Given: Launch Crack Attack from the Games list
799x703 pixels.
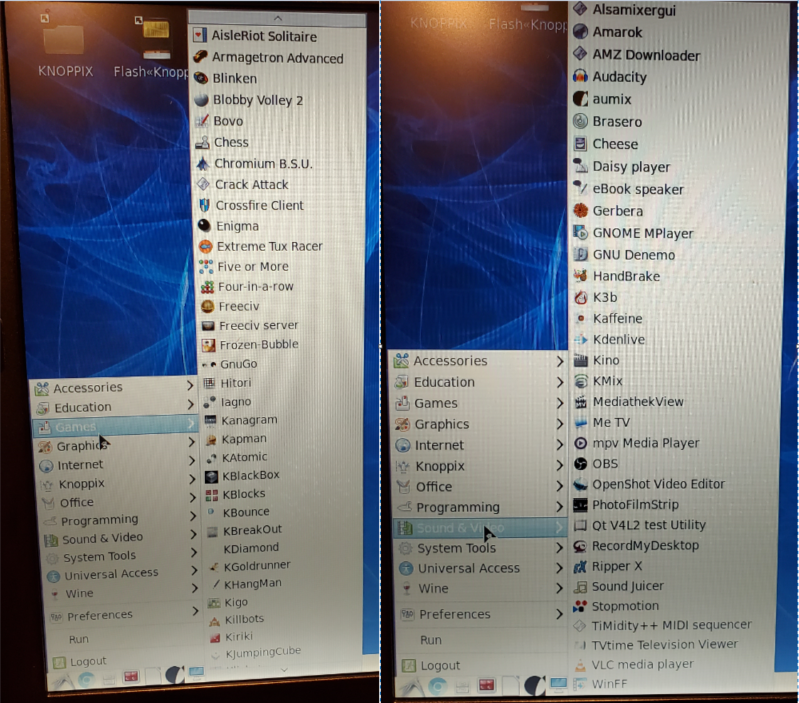Looking at the screenshot, I should [252, 184].
